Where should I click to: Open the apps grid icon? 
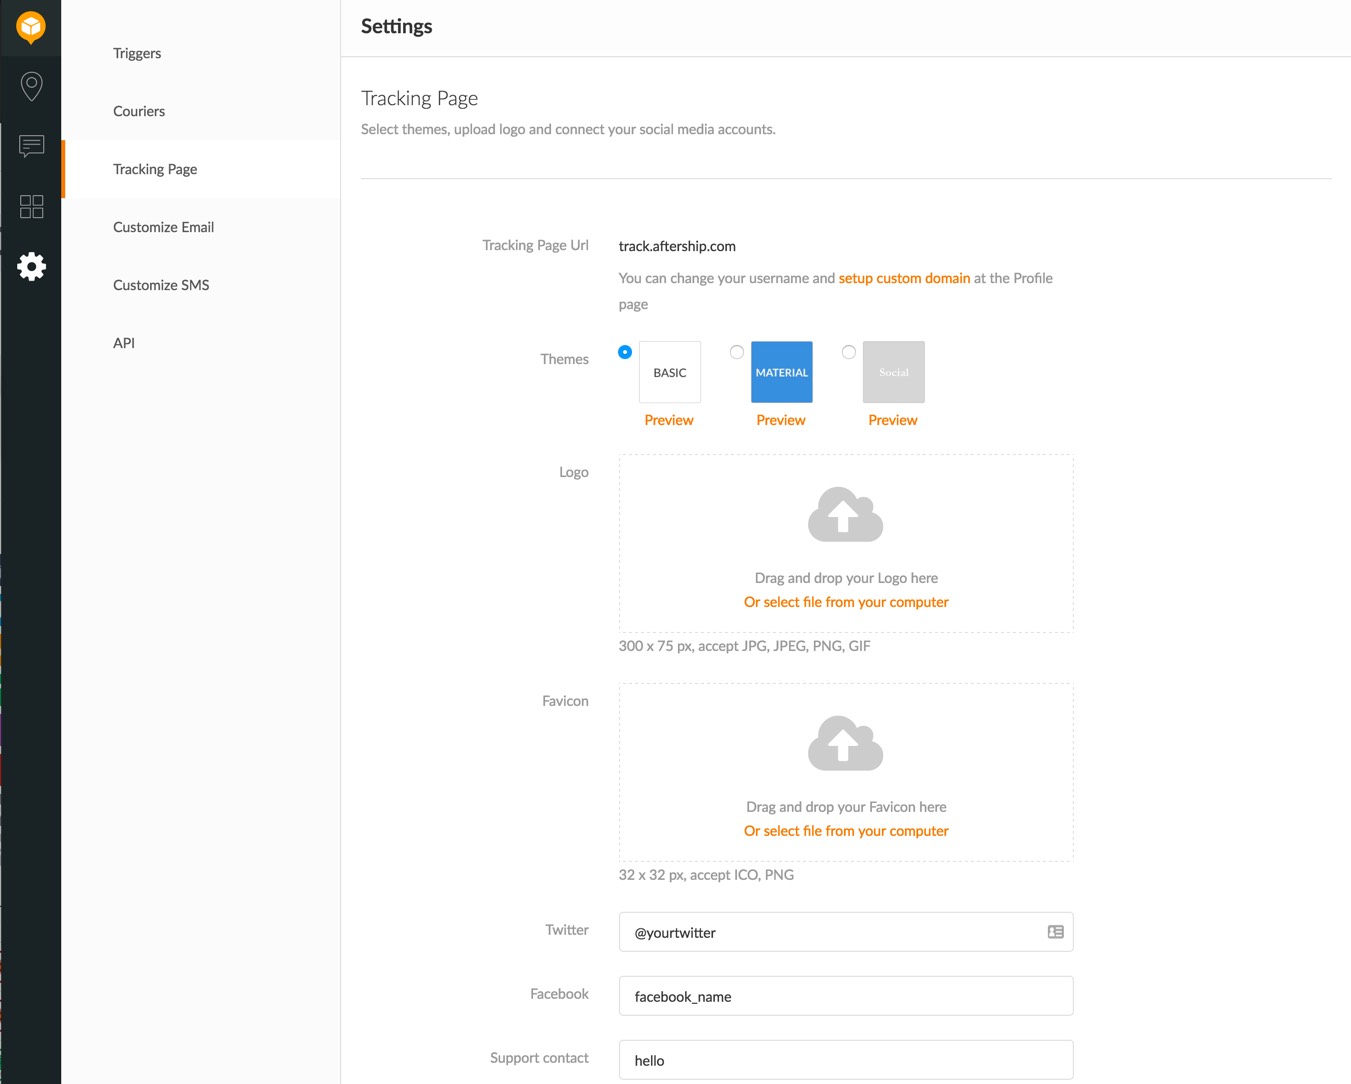coord(31,206)
